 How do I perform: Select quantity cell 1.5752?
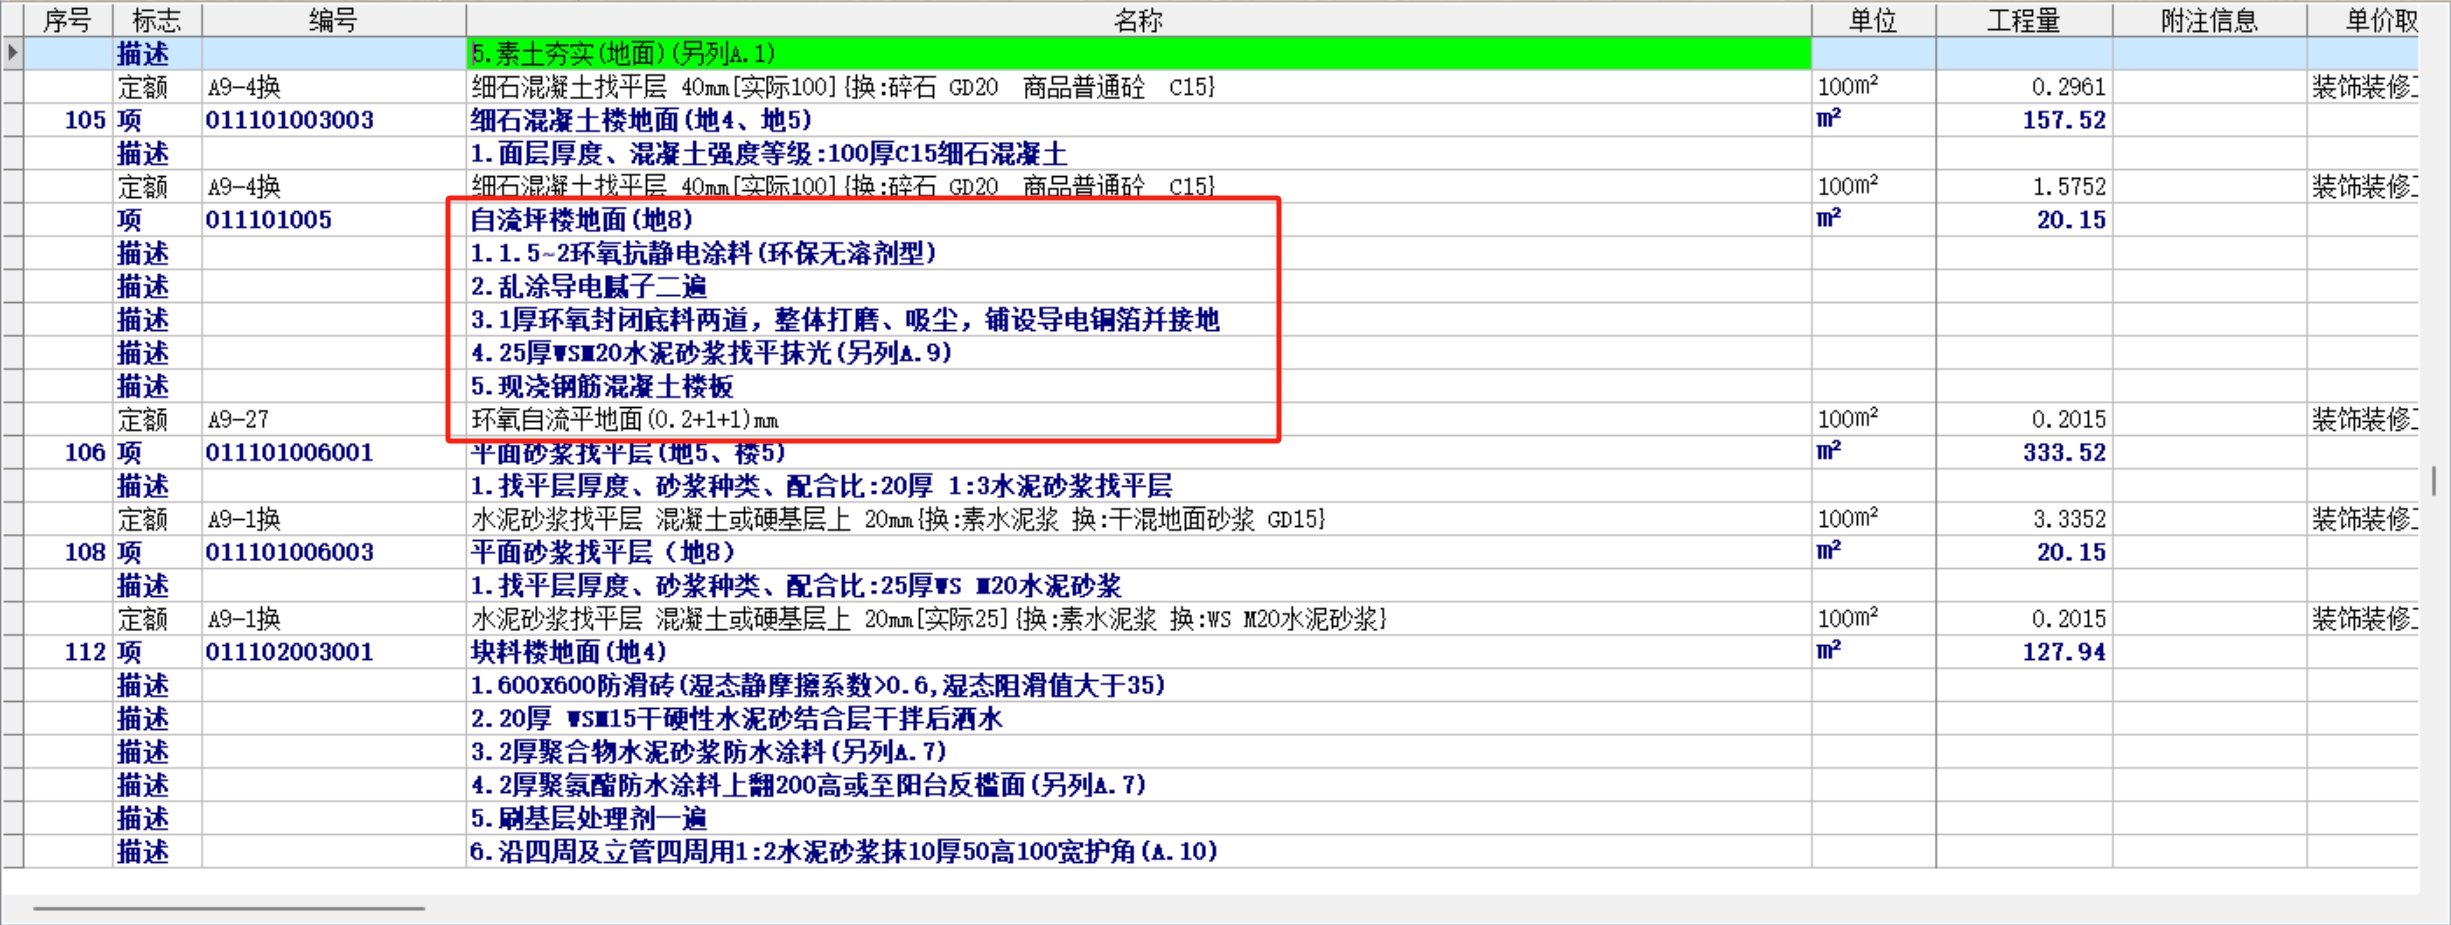tap(2023, 187)
